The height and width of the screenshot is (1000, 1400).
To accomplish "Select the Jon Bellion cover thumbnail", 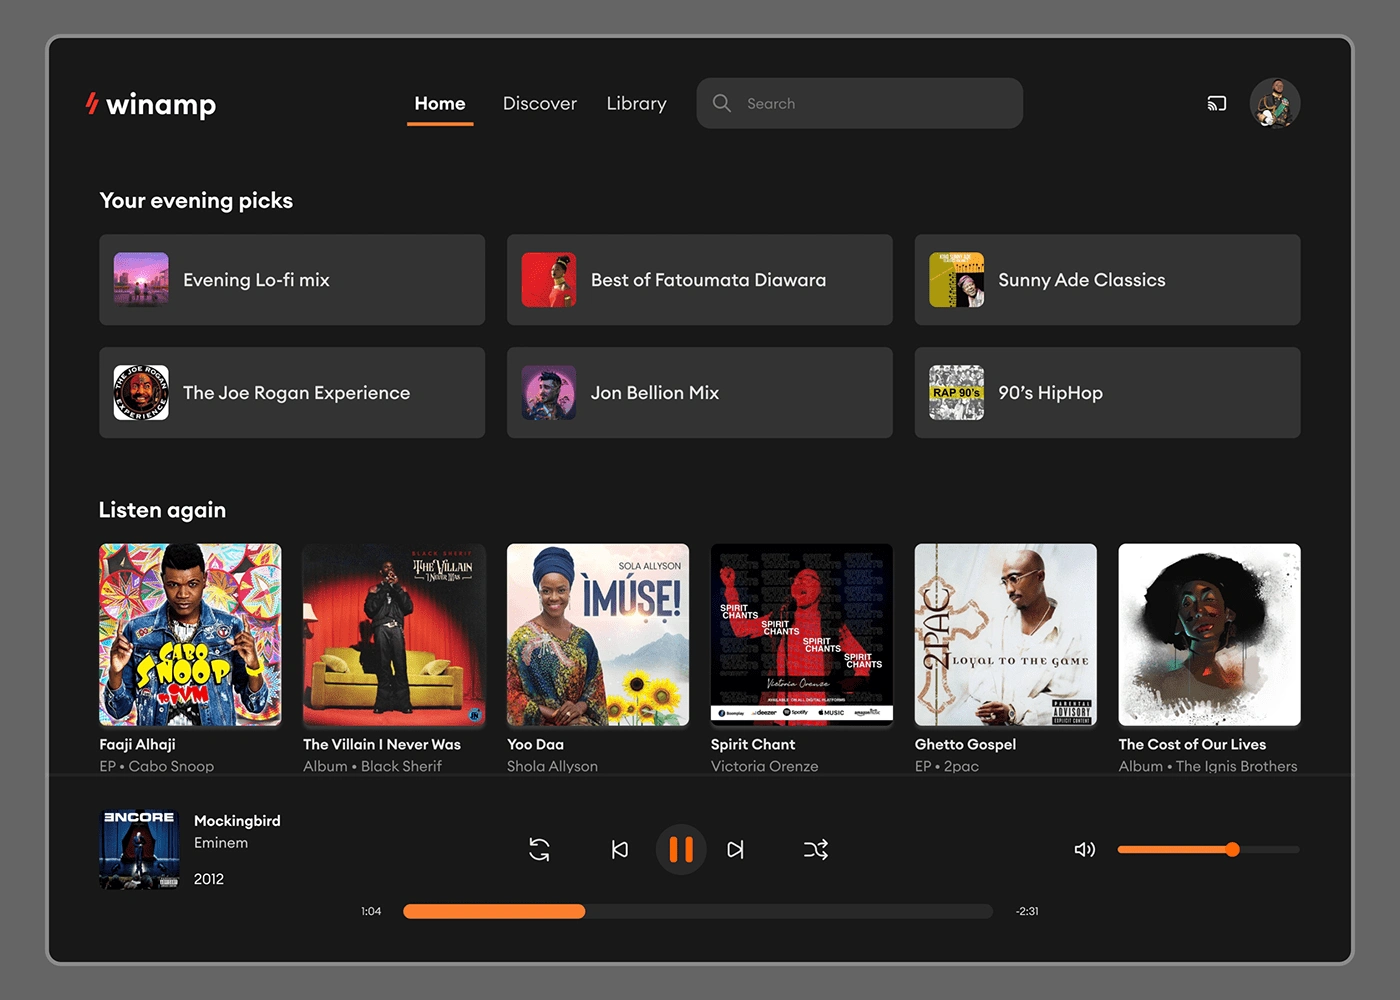I will 549,393.
